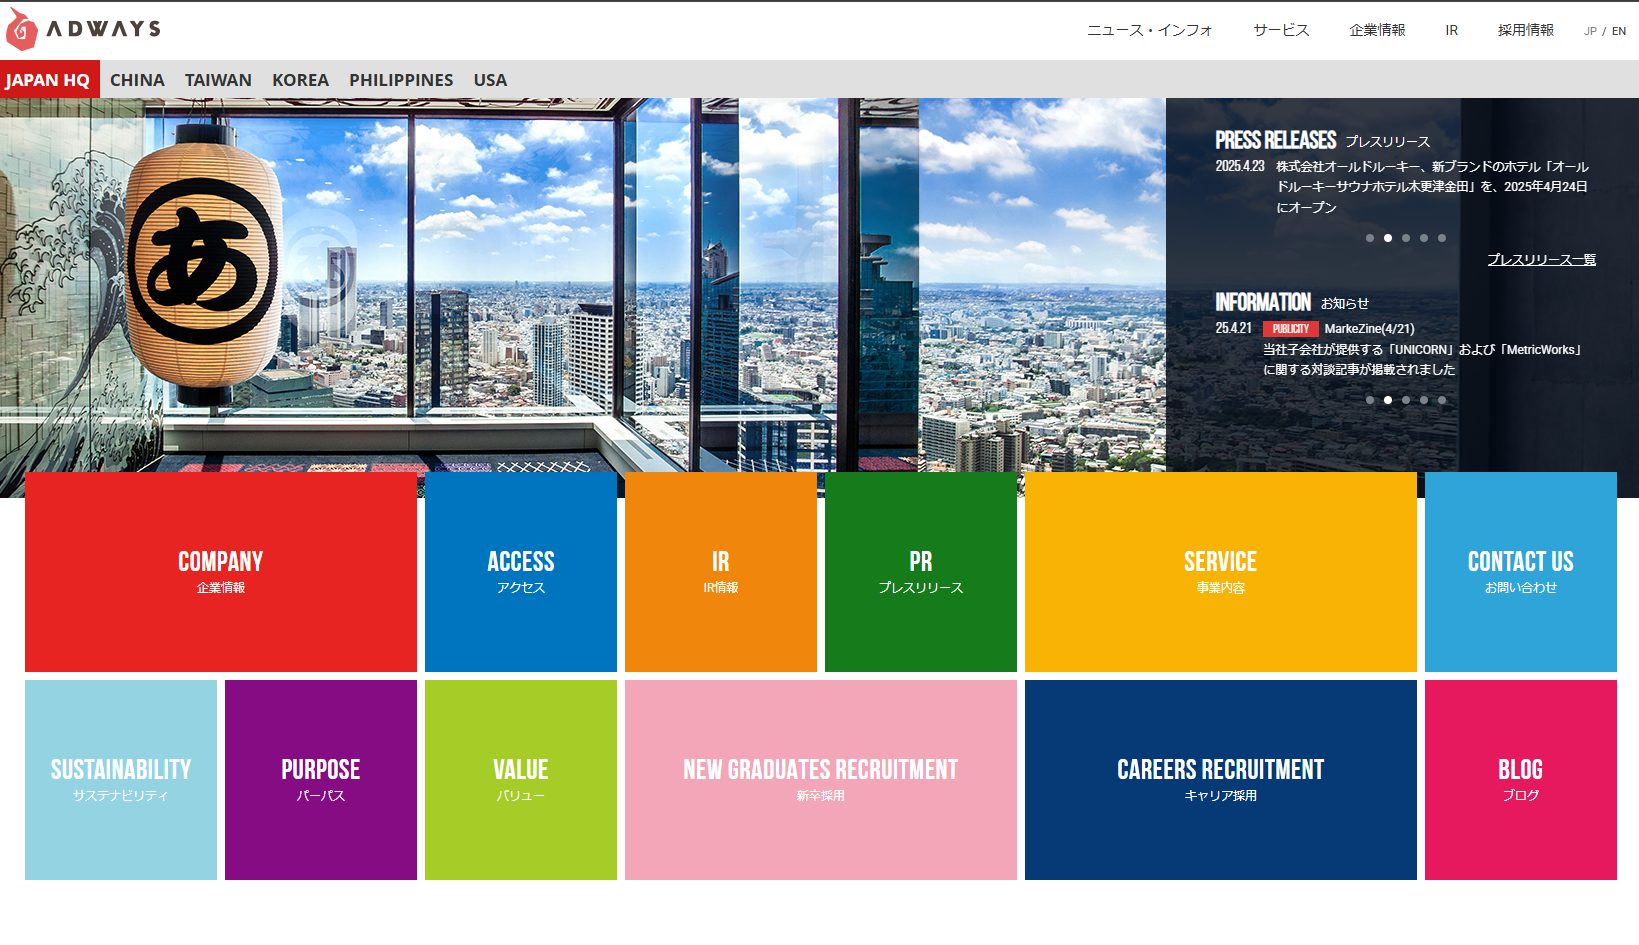Open the blue ACCESS tile
The height and width of the screenshot is (945, 1639).
[521, 572]
